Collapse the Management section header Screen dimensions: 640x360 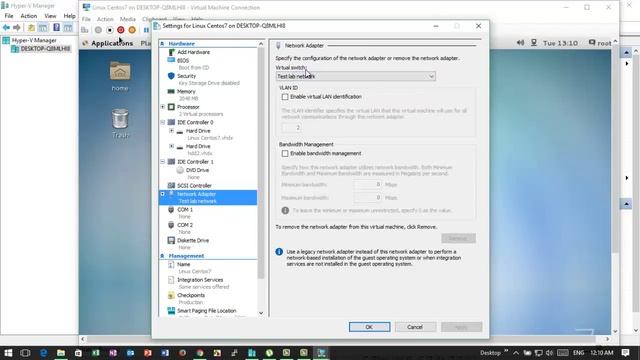pyautogui.click(x=162, y=256)
